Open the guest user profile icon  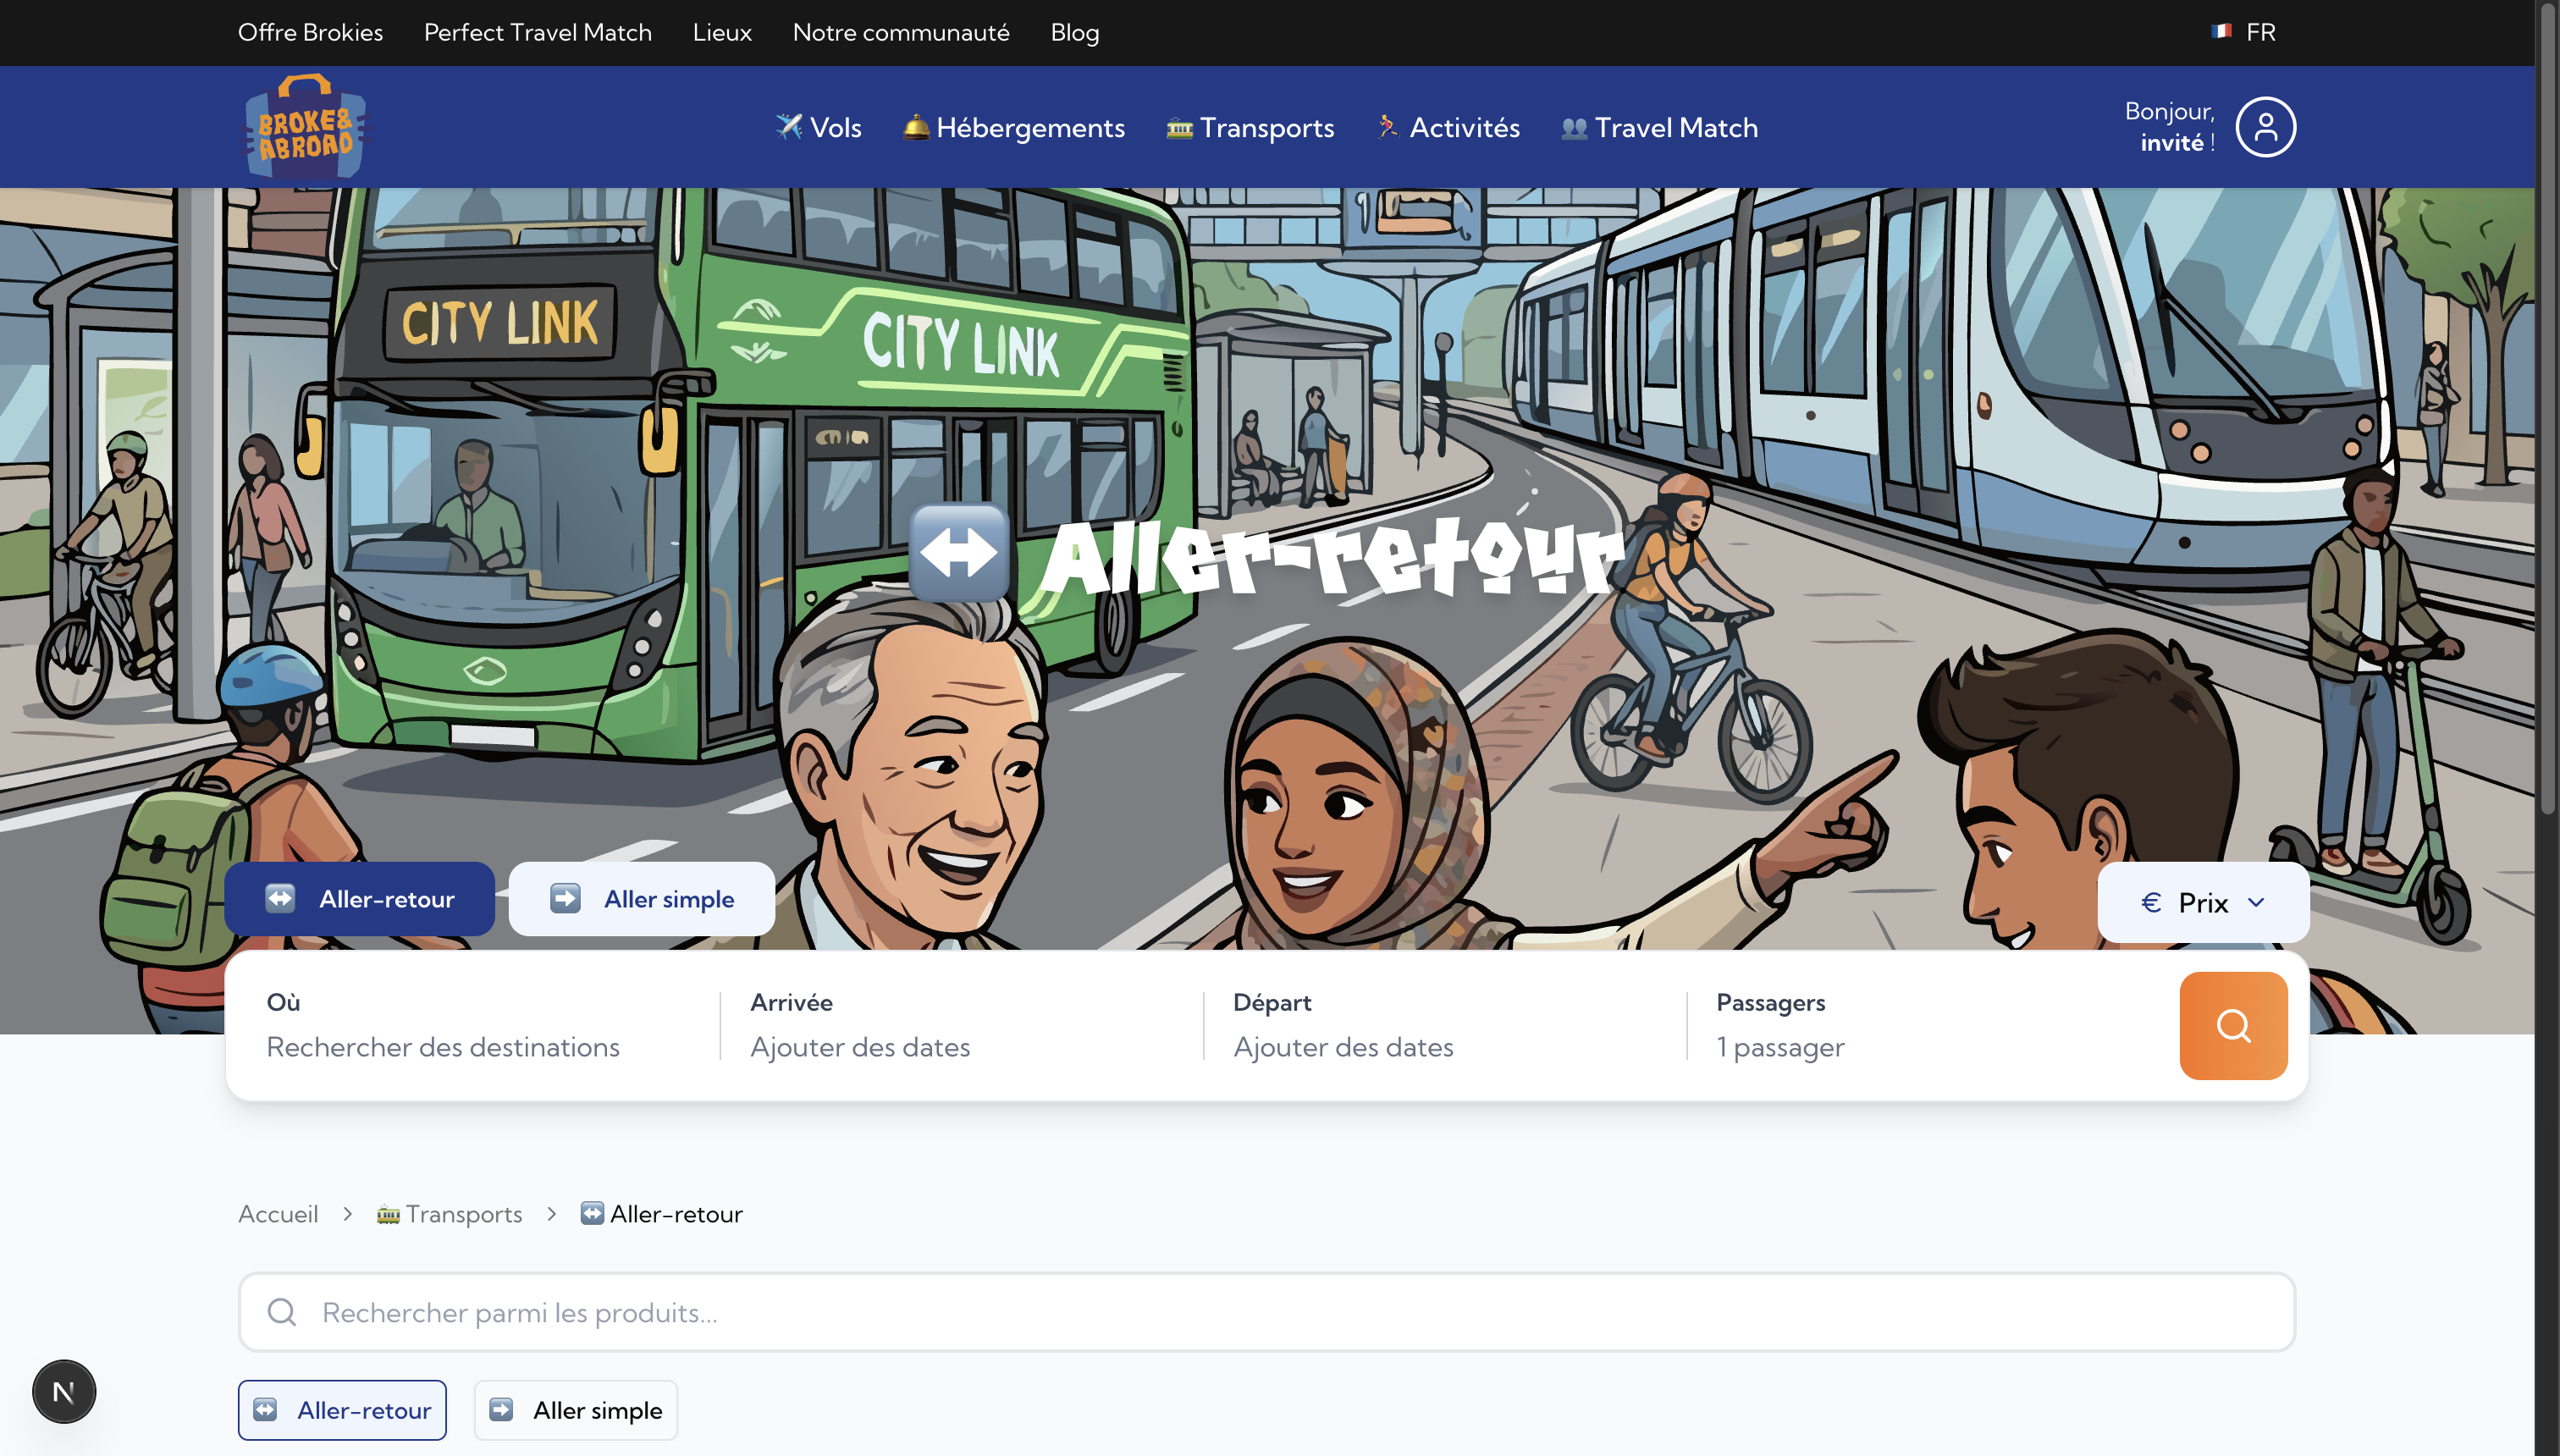click(2265, 127)
